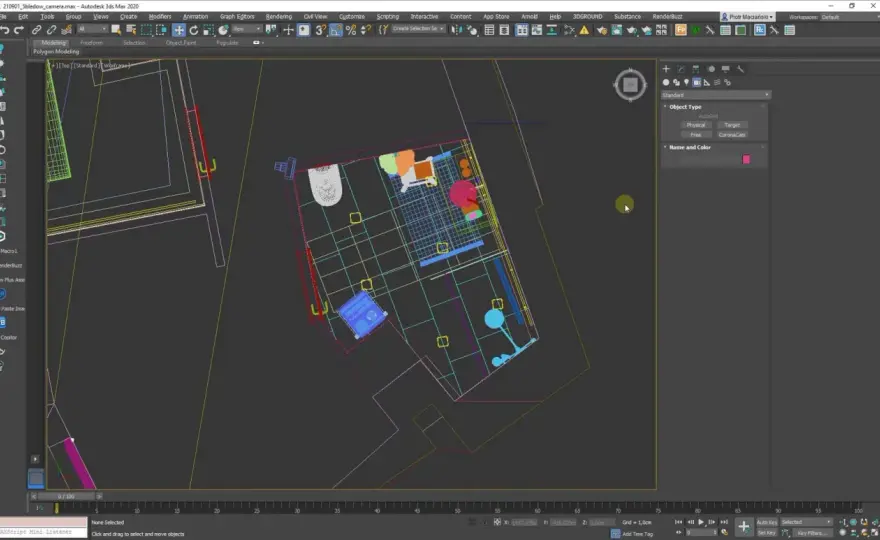Screen dimensions: 880x540
Task: Pick Rectangular Selection Region tool
Action: [146, 30]
